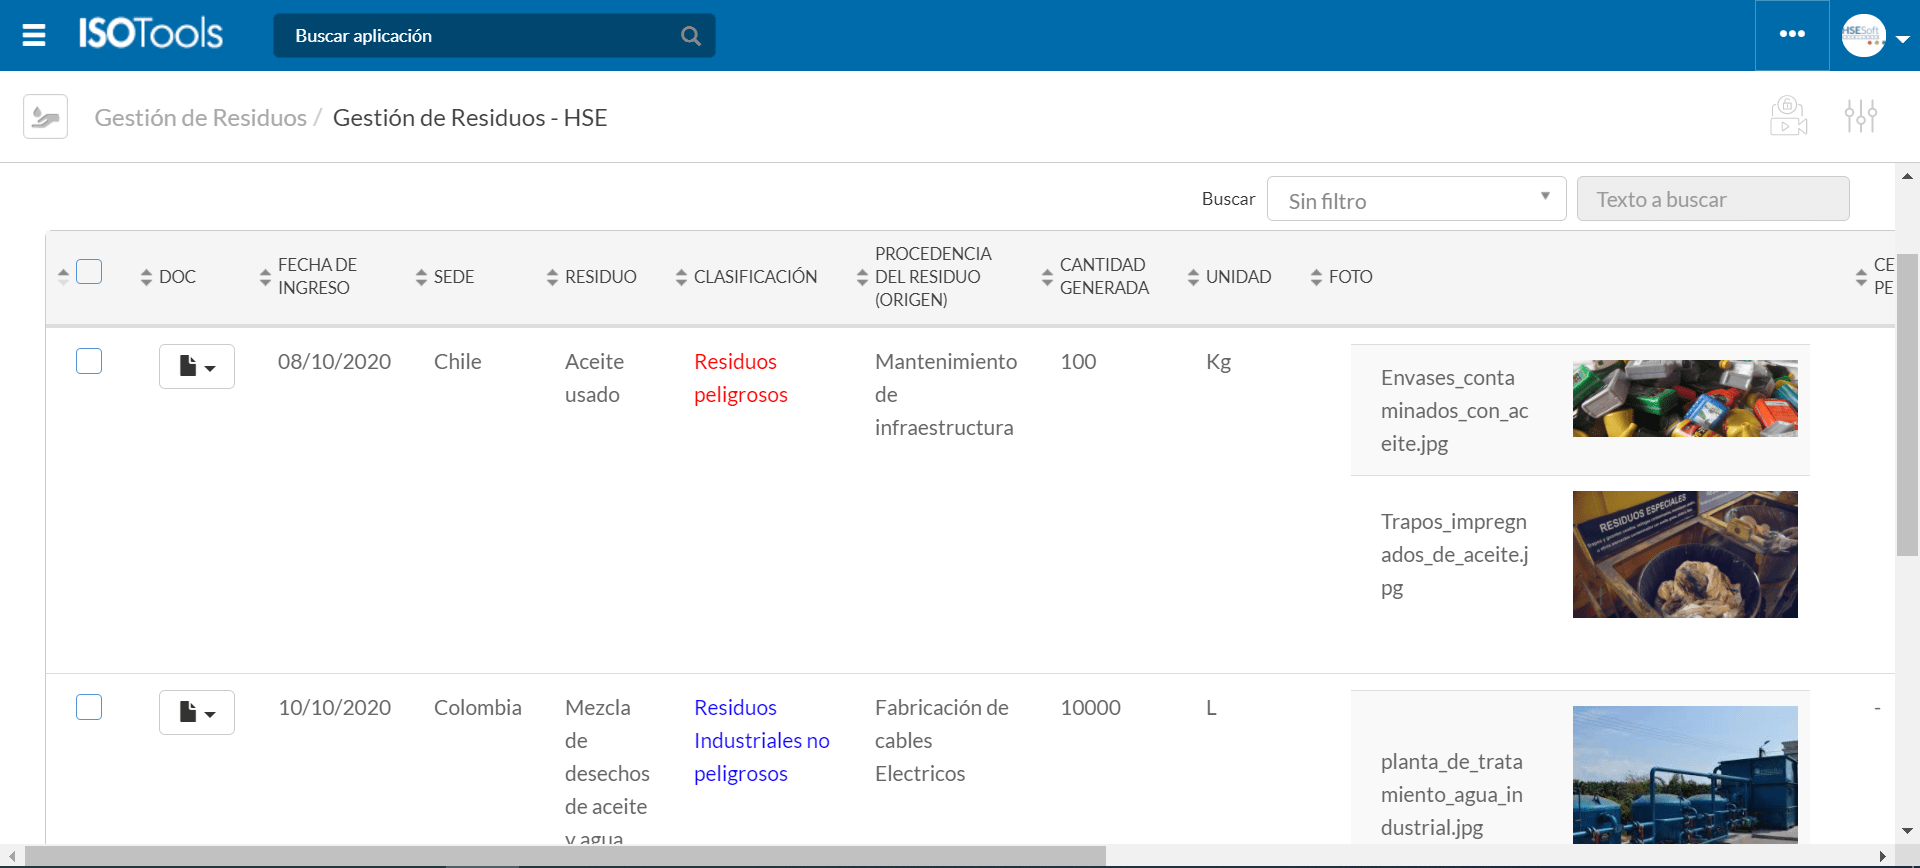
Task: Click the scroll up arrow
Action: tap(1907, 176)
